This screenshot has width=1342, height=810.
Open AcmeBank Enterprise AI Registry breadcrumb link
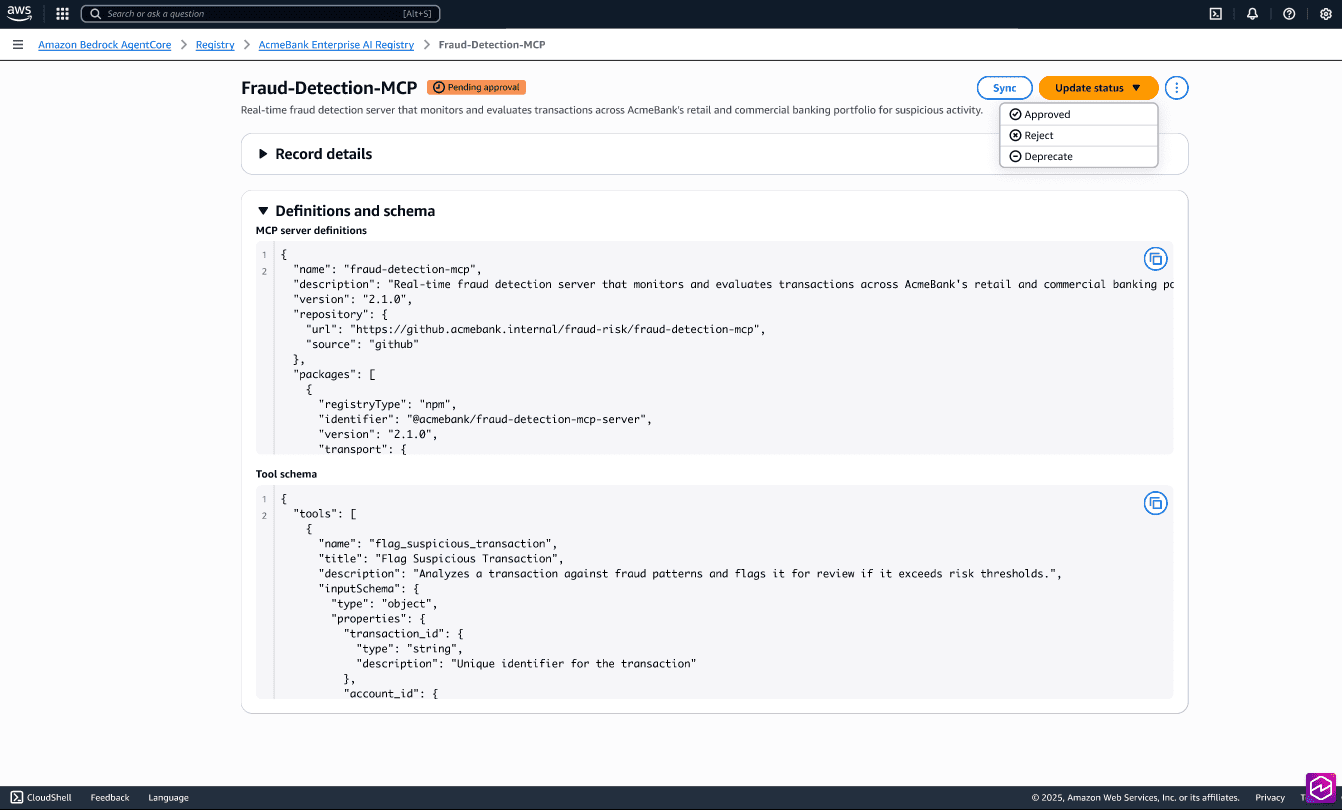coord(336,45)
